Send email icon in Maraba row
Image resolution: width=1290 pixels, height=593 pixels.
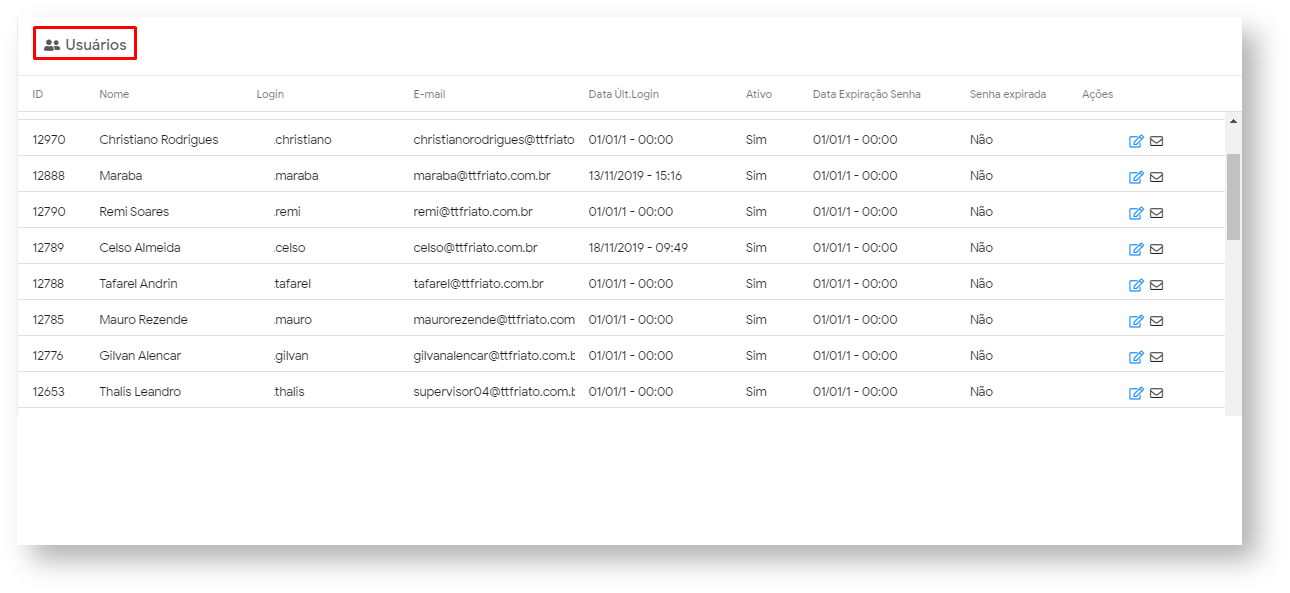click(x=1156, y=177)
